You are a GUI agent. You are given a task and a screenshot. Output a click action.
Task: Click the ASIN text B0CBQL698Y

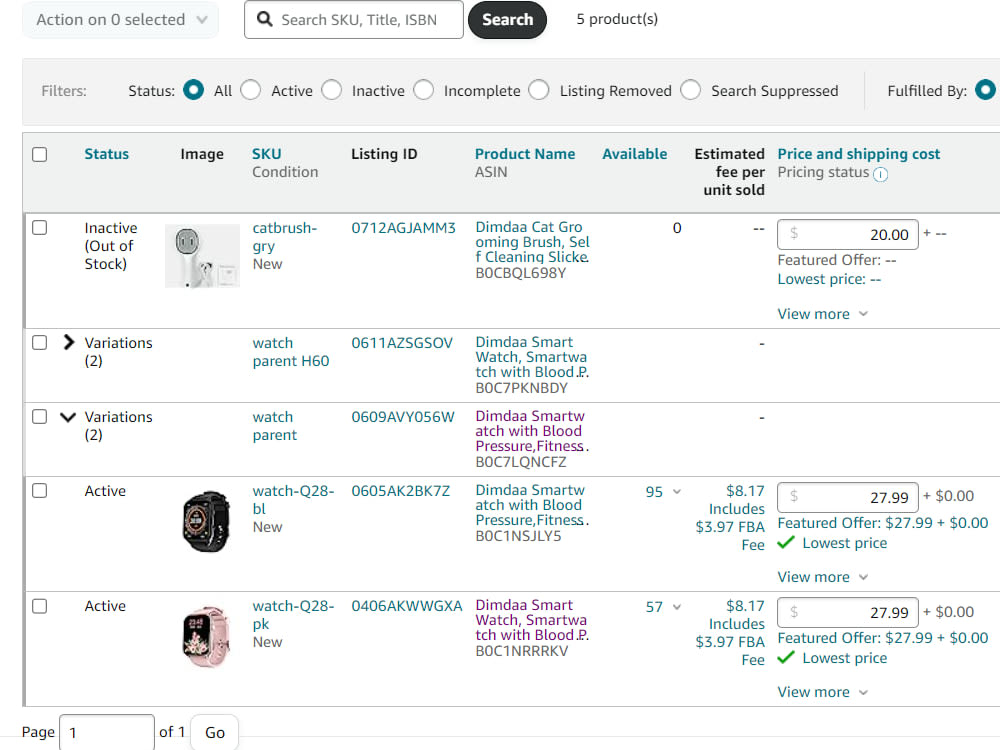520,273
